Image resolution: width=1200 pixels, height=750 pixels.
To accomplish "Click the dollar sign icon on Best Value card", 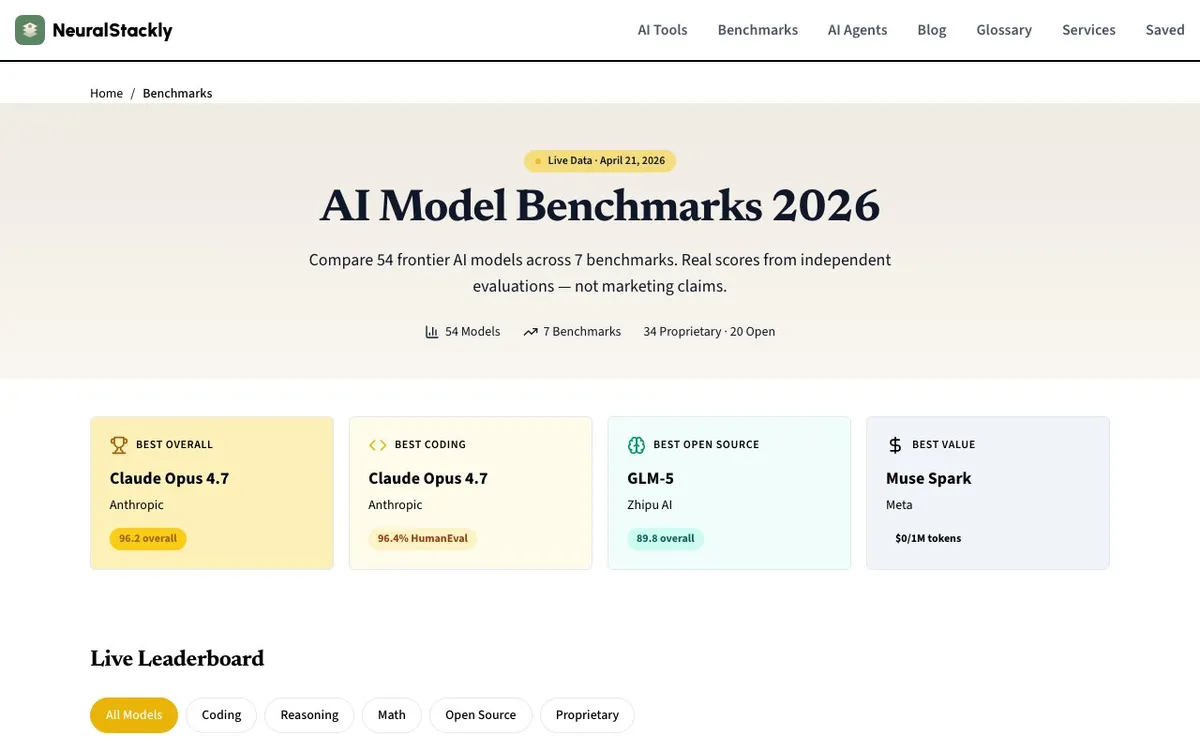I will coord(895,445).
